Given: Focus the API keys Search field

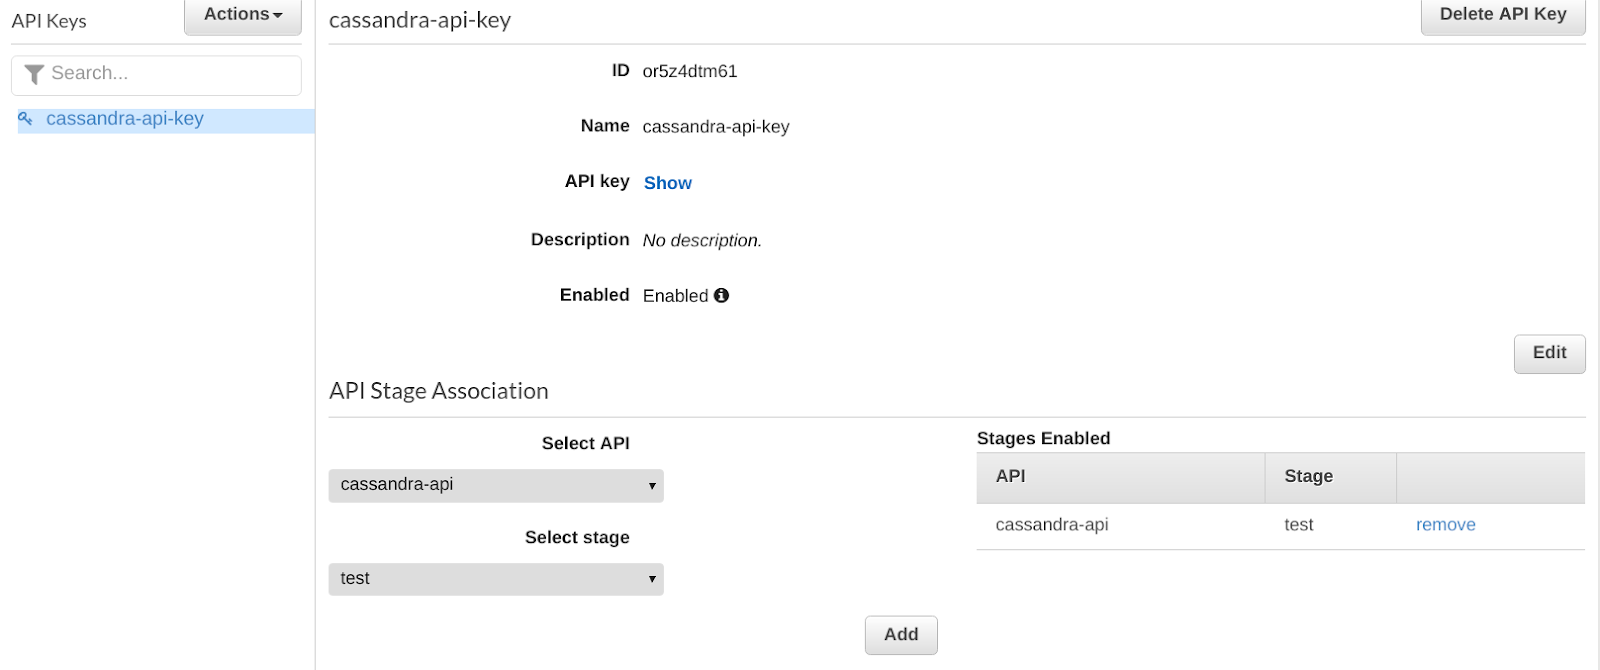Looking at the screenshot, I should click(x=170, y=74).
